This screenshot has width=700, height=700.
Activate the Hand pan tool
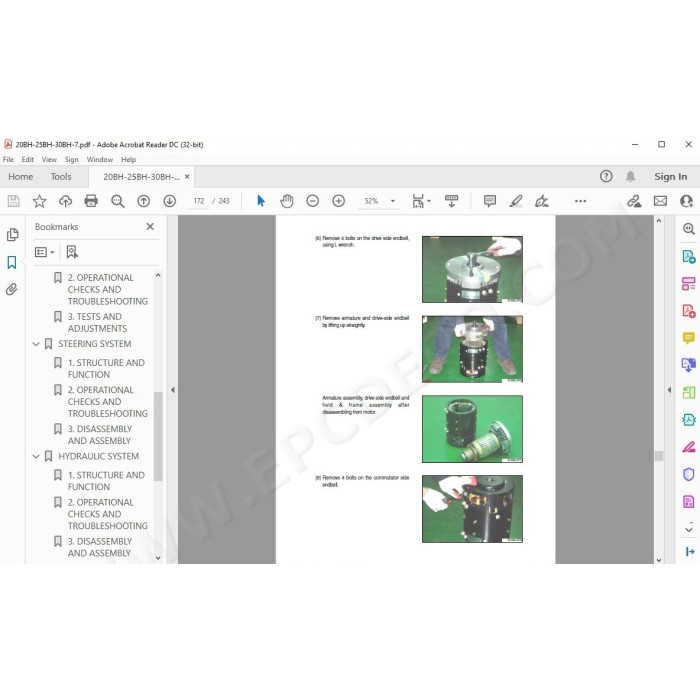[x=287, y=201]
